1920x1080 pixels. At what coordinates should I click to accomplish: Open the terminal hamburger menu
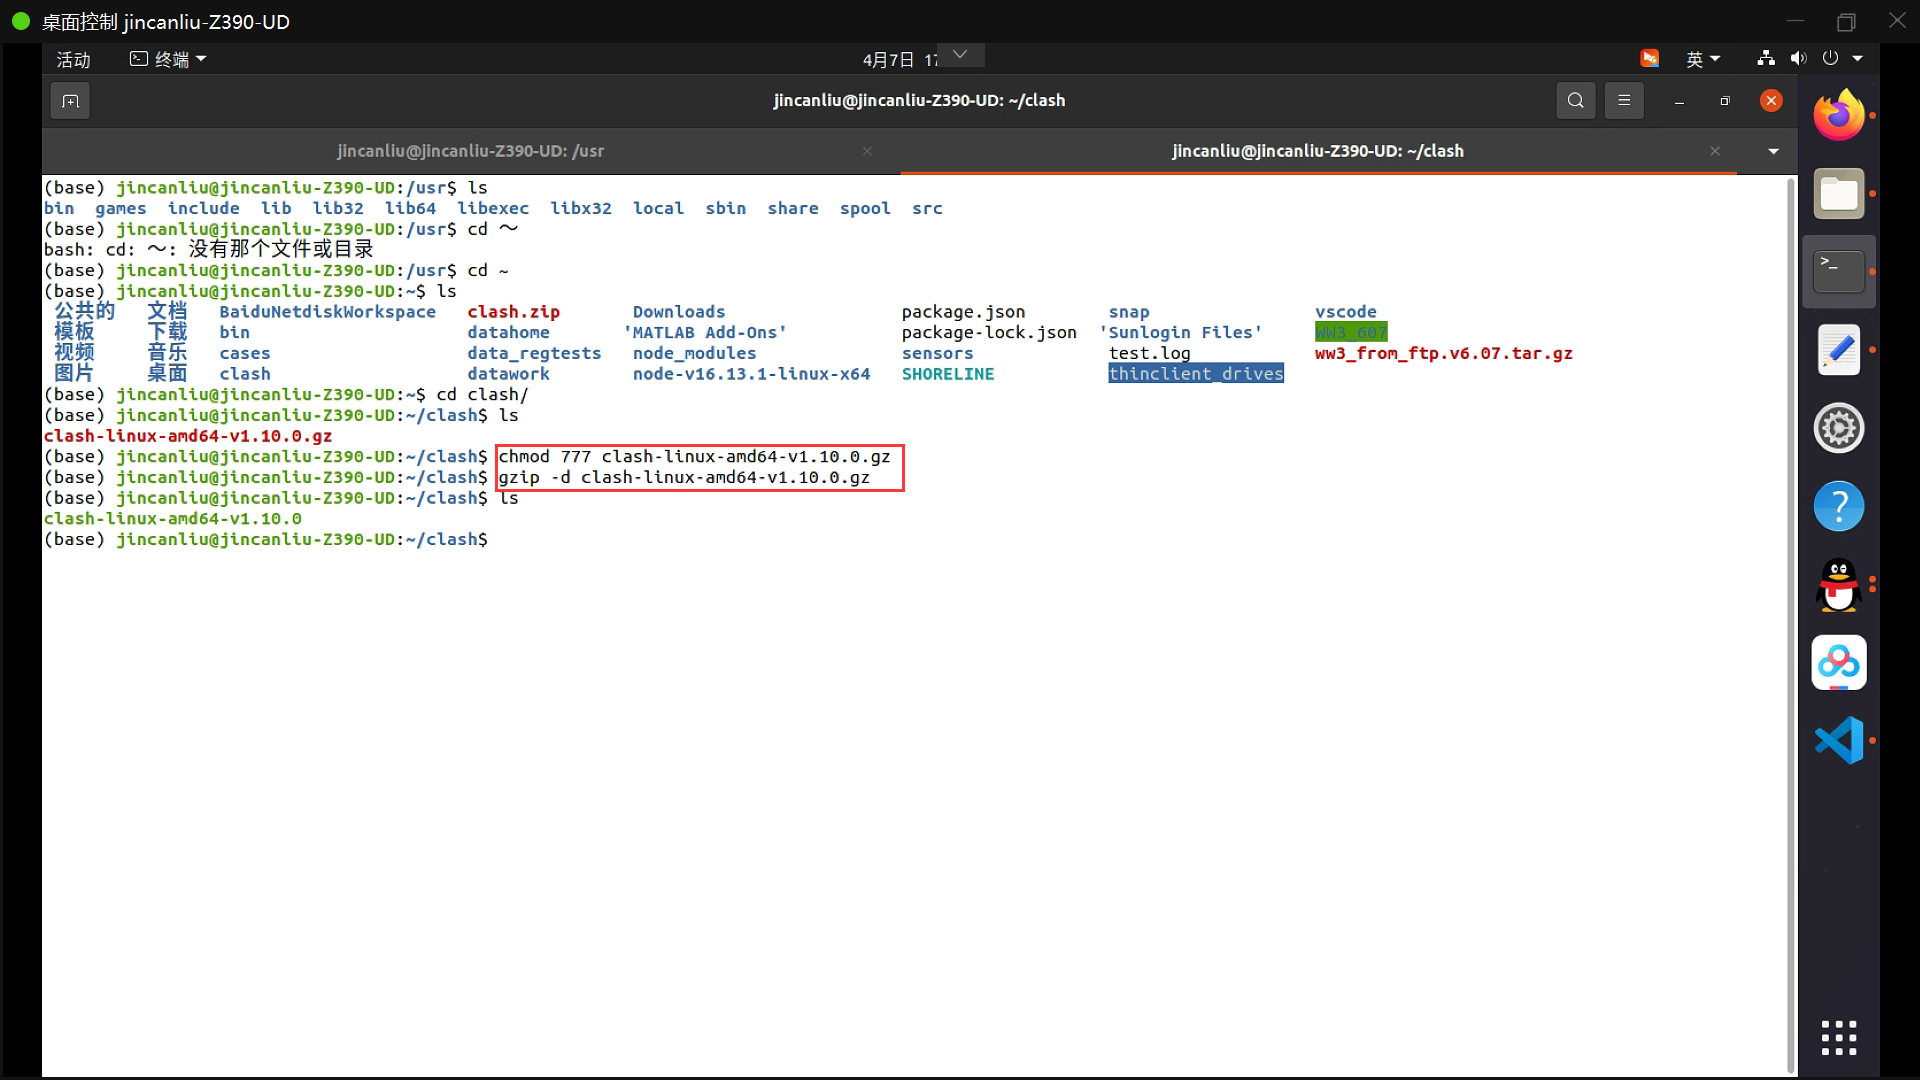tap(1624, 101)
